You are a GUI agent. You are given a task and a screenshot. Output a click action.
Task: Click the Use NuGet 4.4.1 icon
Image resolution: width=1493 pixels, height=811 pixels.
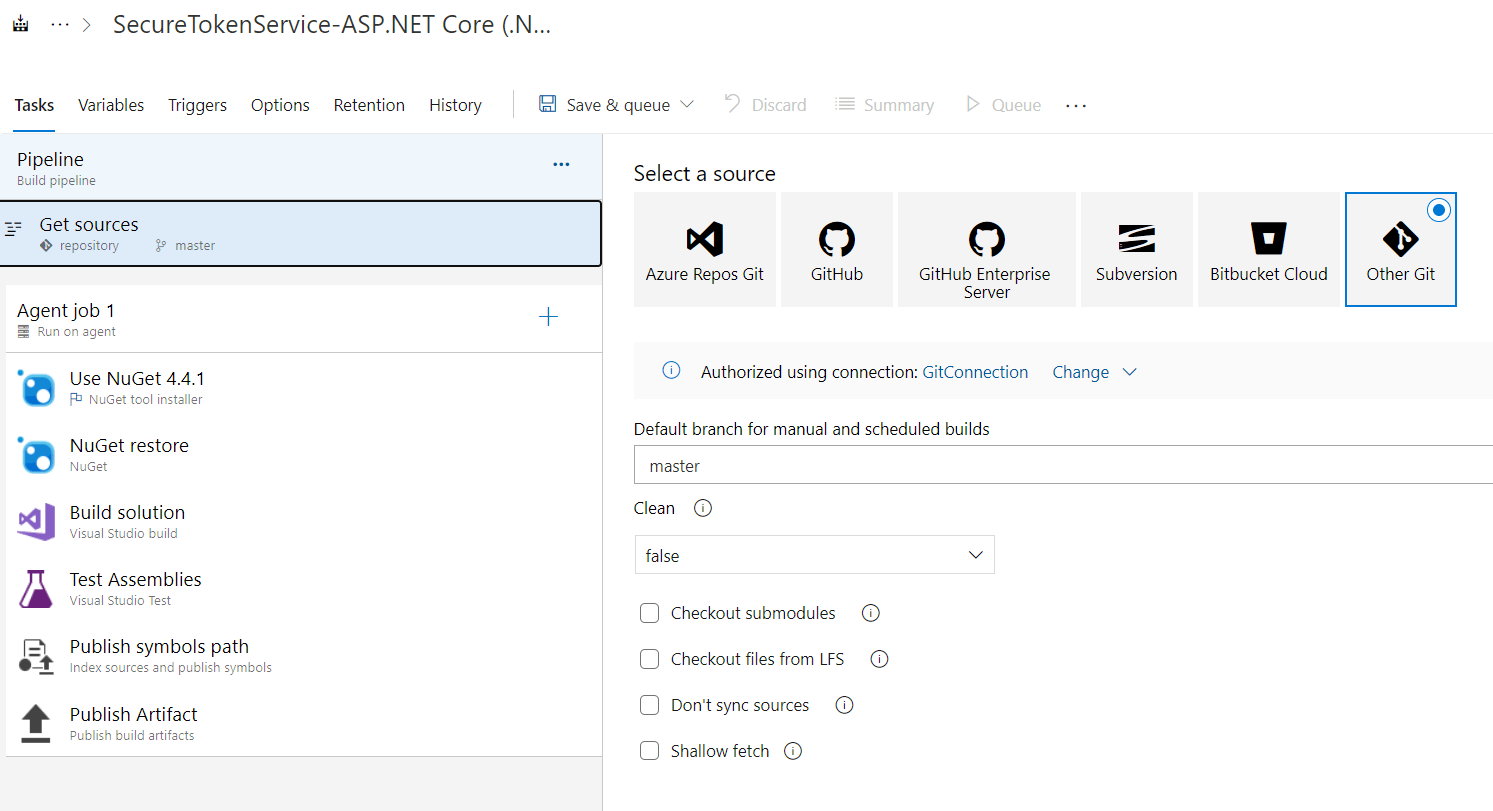(x=37, y=388)
